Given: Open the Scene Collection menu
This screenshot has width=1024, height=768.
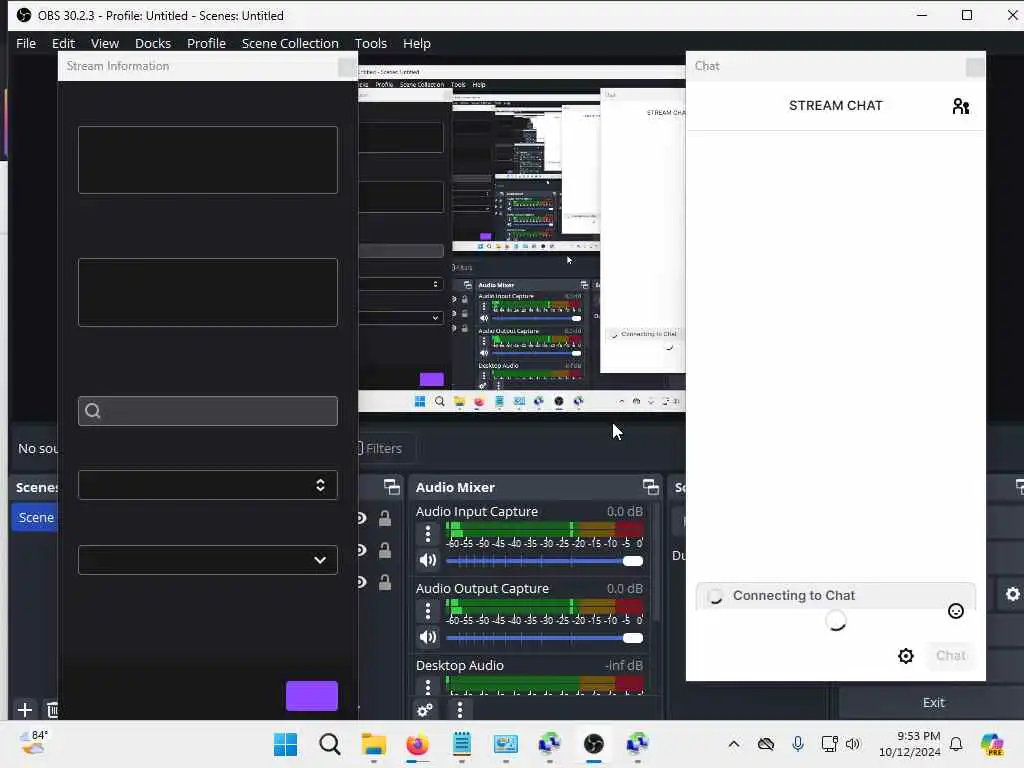Looking at the screenshot, I should 290,43.
